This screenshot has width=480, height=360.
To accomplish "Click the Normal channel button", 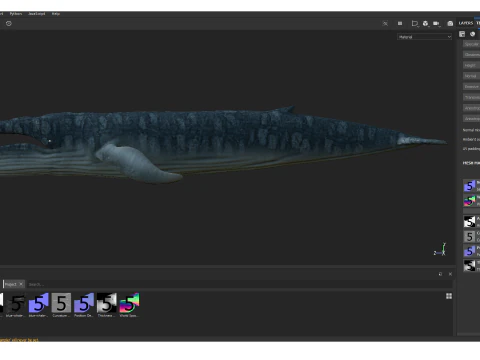I will (471, 76).
